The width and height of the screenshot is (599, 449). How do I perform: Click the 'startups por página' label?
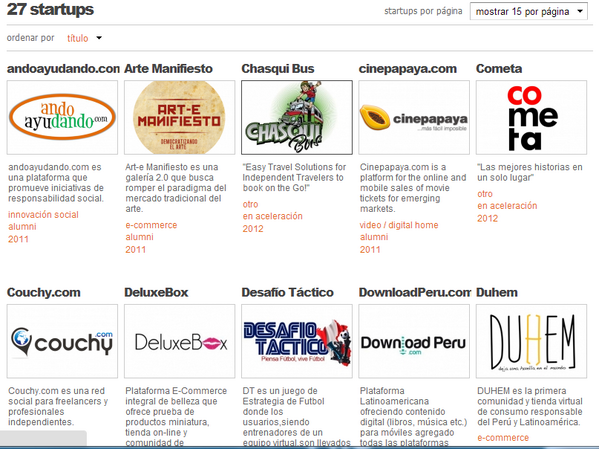423,11
